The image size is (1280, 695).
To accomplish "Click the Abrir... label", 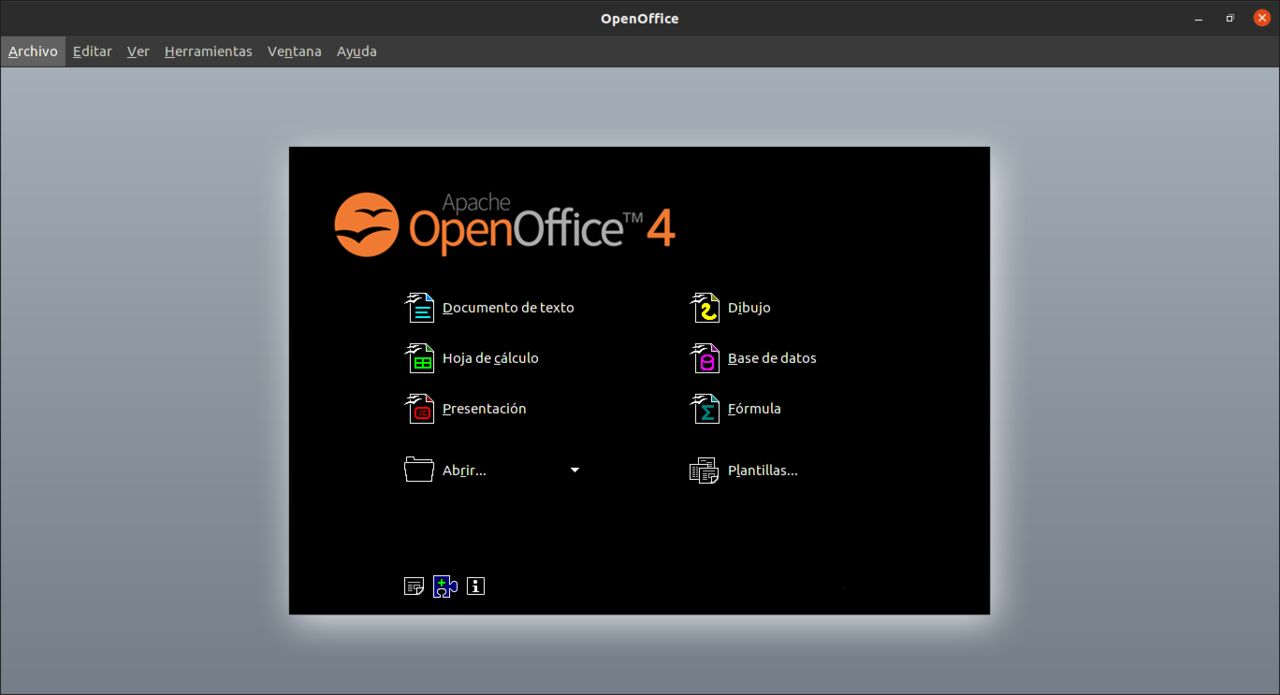I will (464, 470).
